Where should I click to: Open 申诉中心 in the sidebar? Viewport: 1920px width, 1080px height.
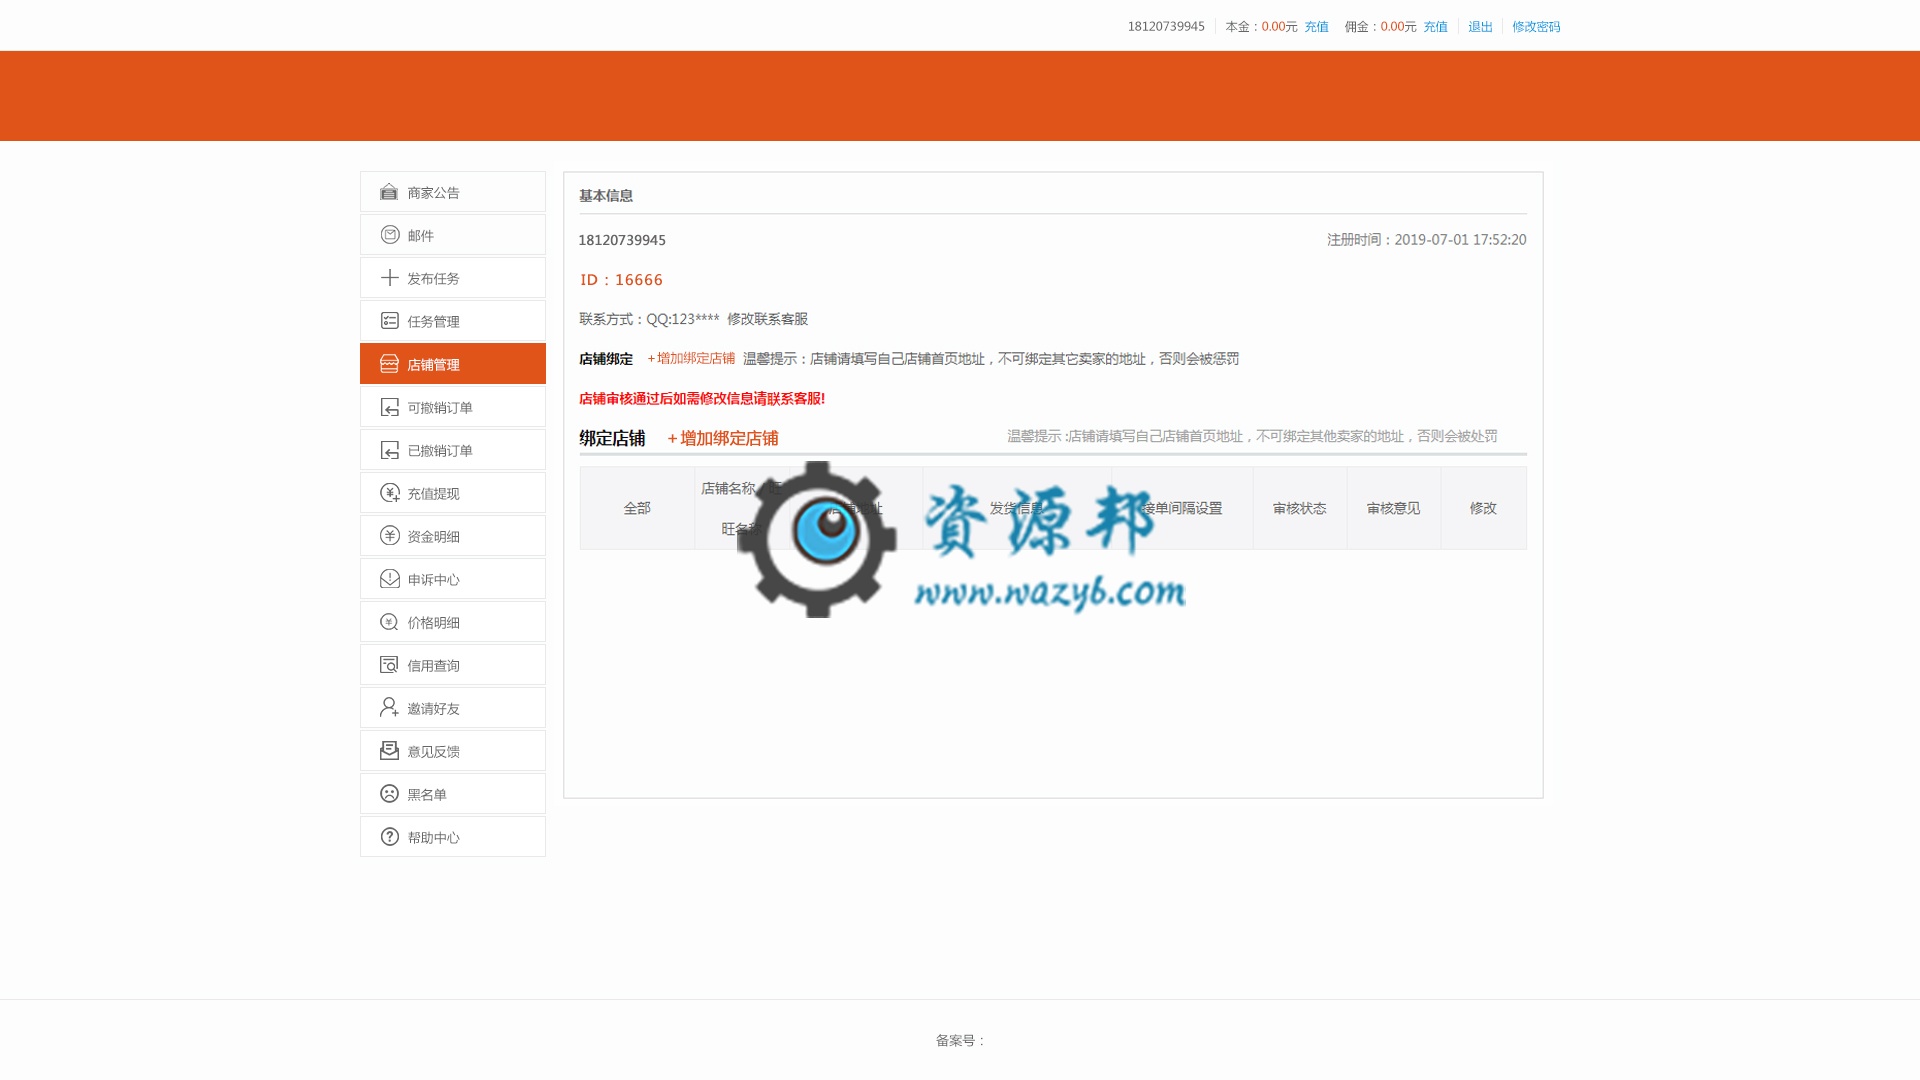pos(453,579)
